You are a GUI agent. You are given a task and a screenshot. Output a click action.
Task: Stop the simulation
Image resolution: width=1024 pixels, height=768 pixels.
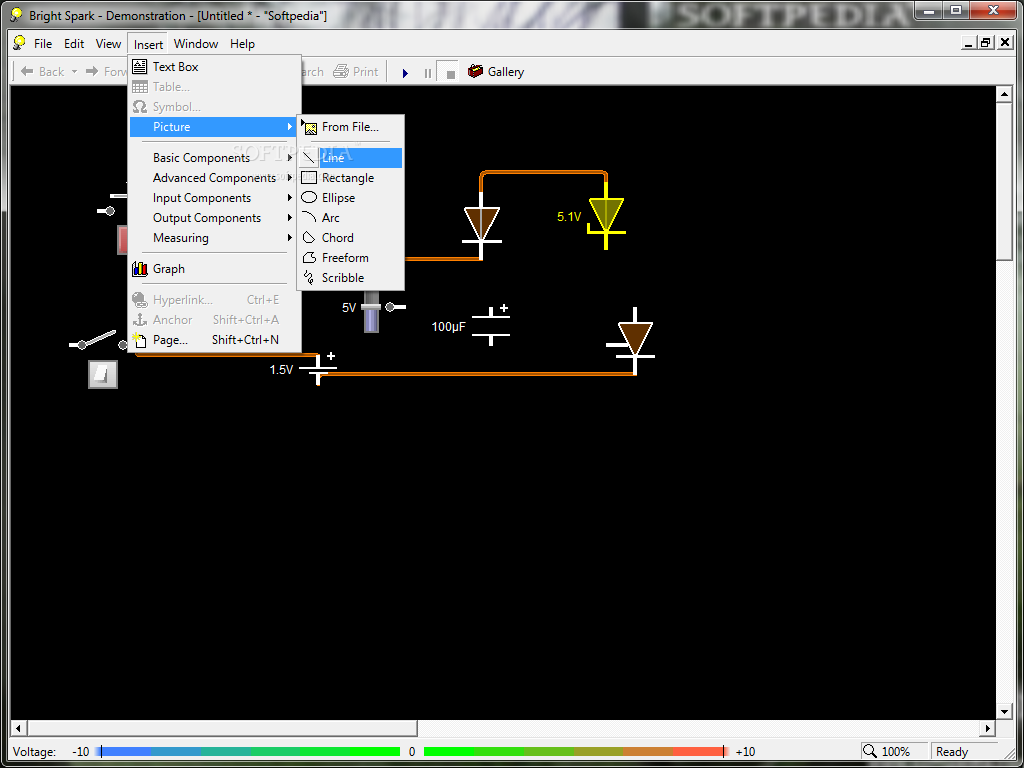tap(450, 72)
